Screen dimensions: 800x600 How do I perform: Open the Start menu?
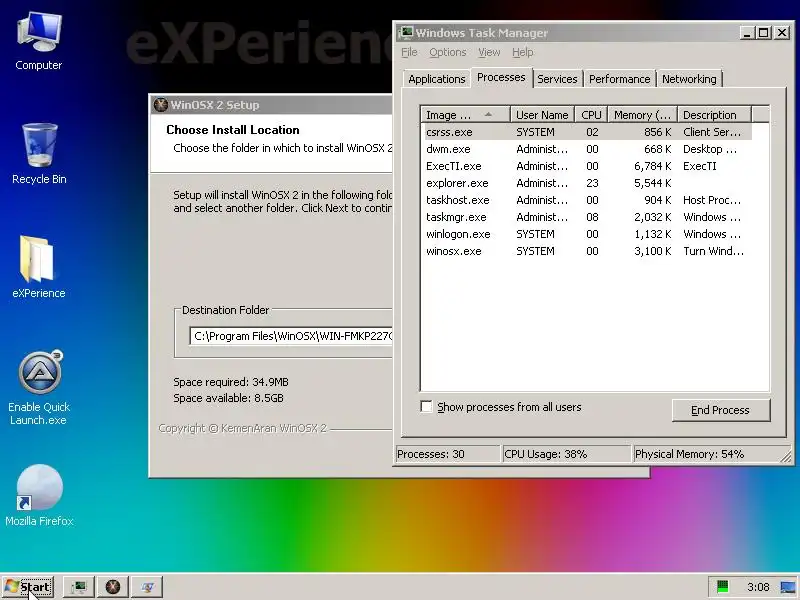coord(28,587)
